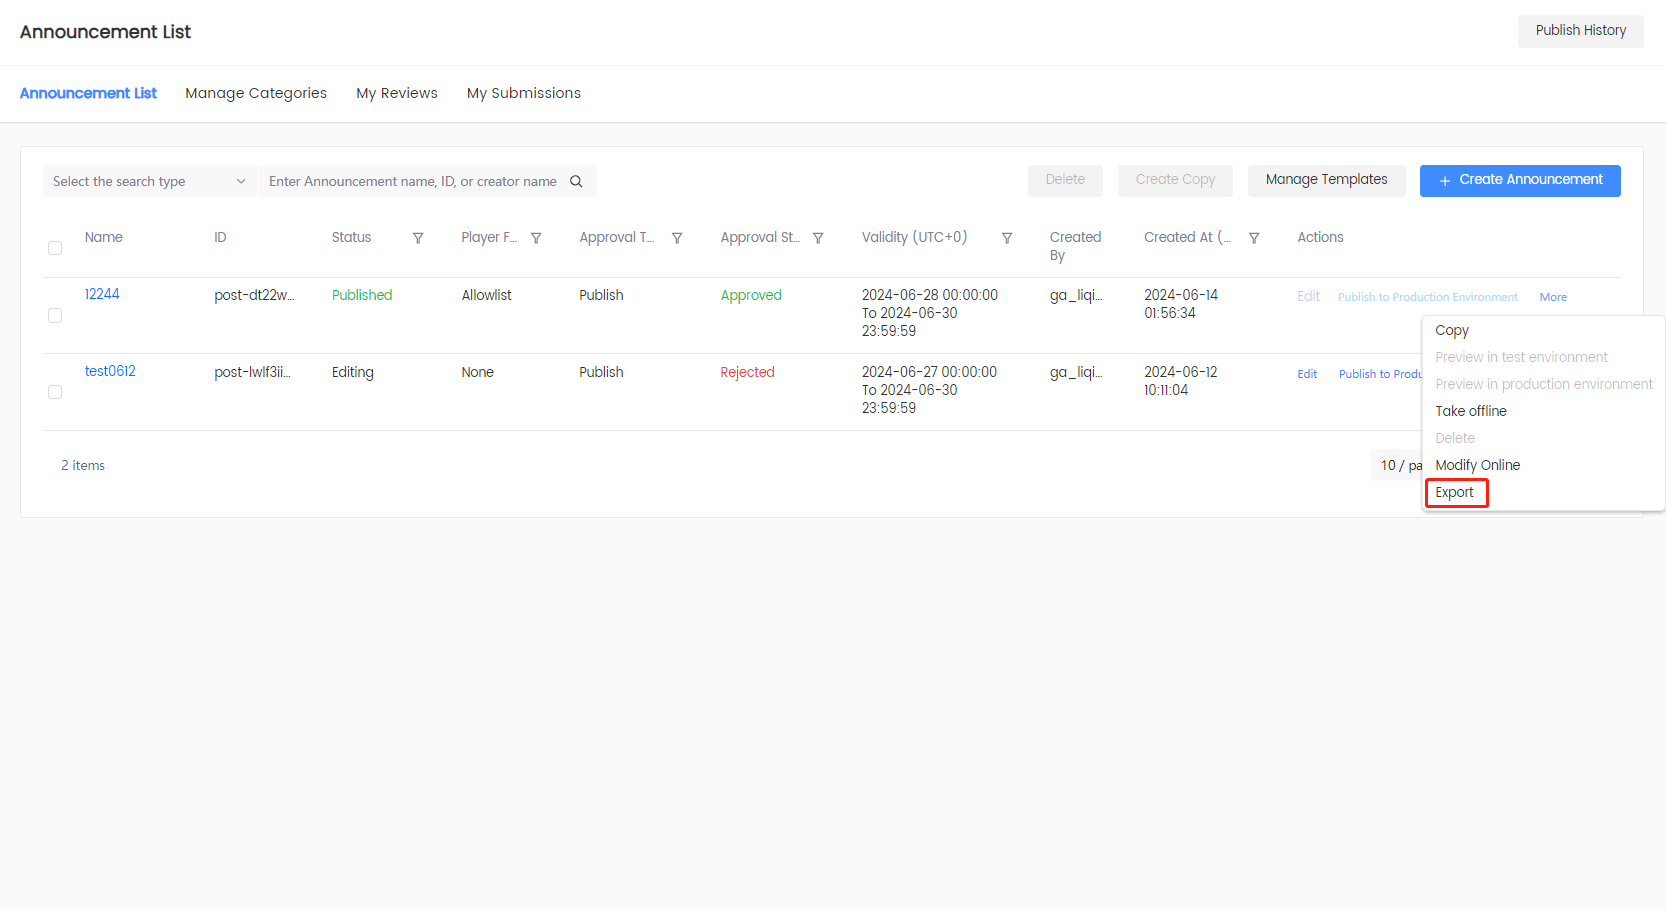Open the Approval Type column filter
Image resolution: width=1666 pixels, height=911 pixels.
[x=677, y=237]
